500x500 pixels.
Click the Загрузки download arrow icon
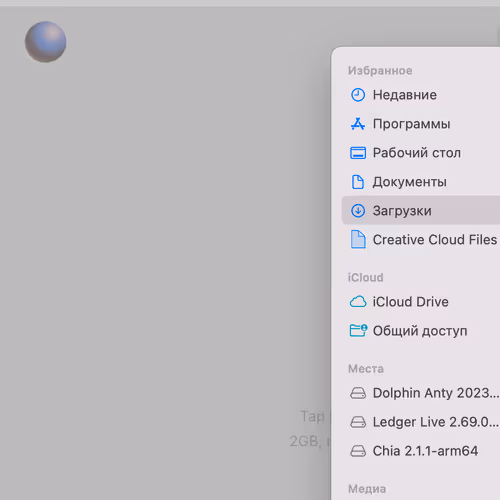click(x=358, y=211)
